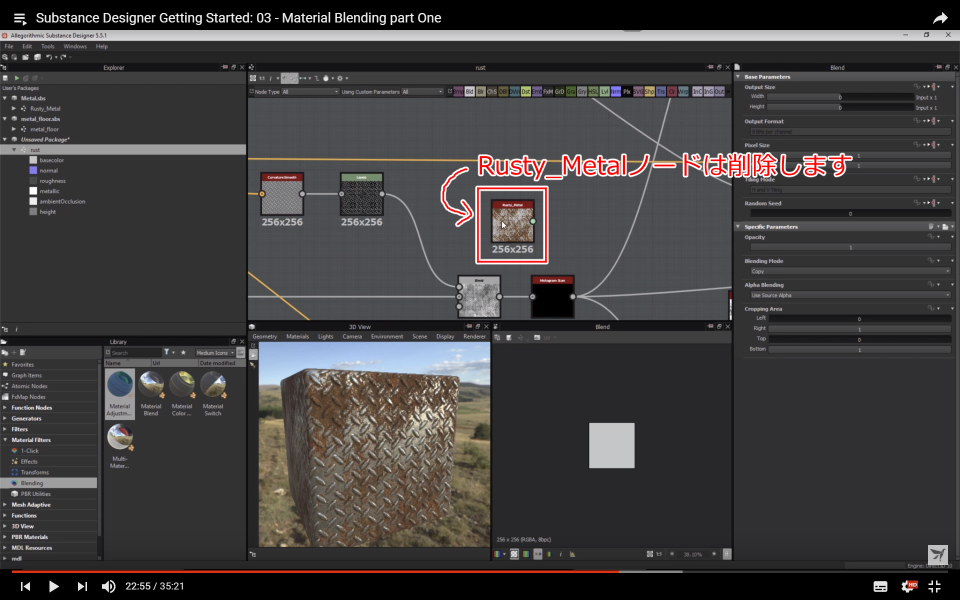960x600 pixels.
Task: Select the normal output
Action: tap(48, 171)
